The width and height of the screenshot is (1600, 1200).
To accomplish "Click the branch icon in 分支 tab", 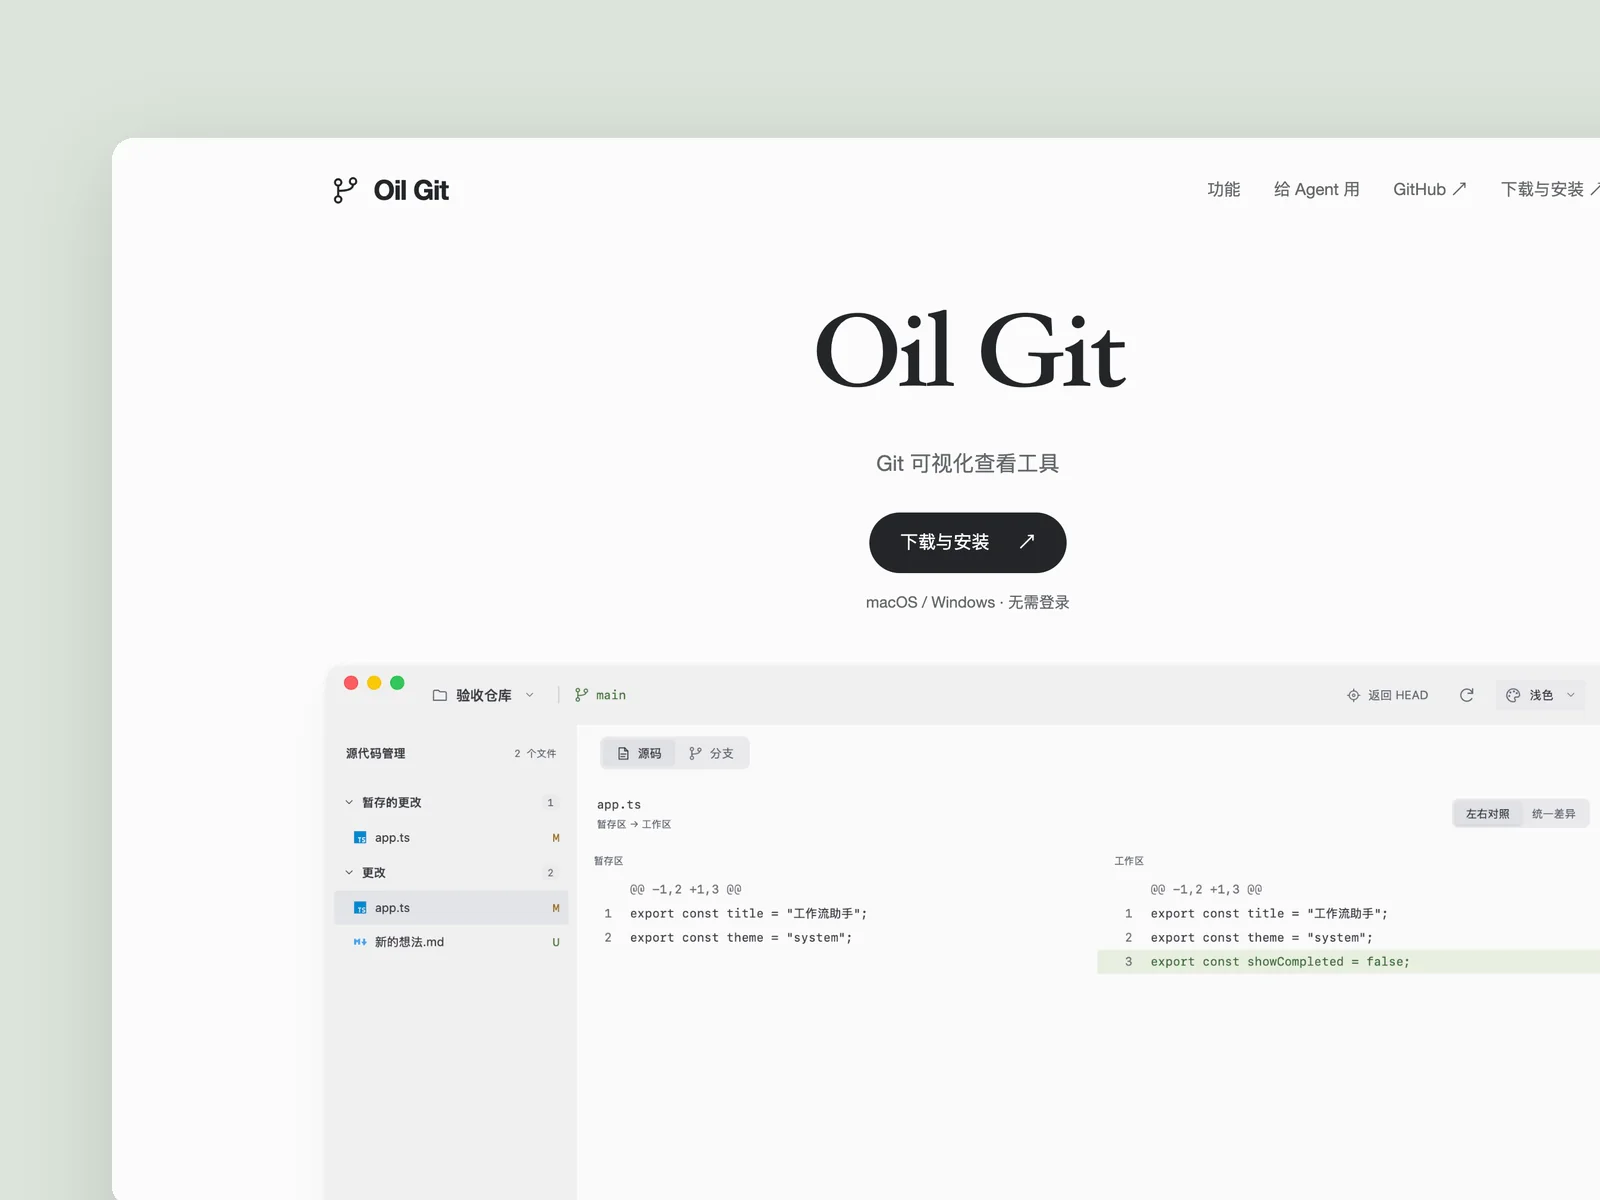I will 695,753.
